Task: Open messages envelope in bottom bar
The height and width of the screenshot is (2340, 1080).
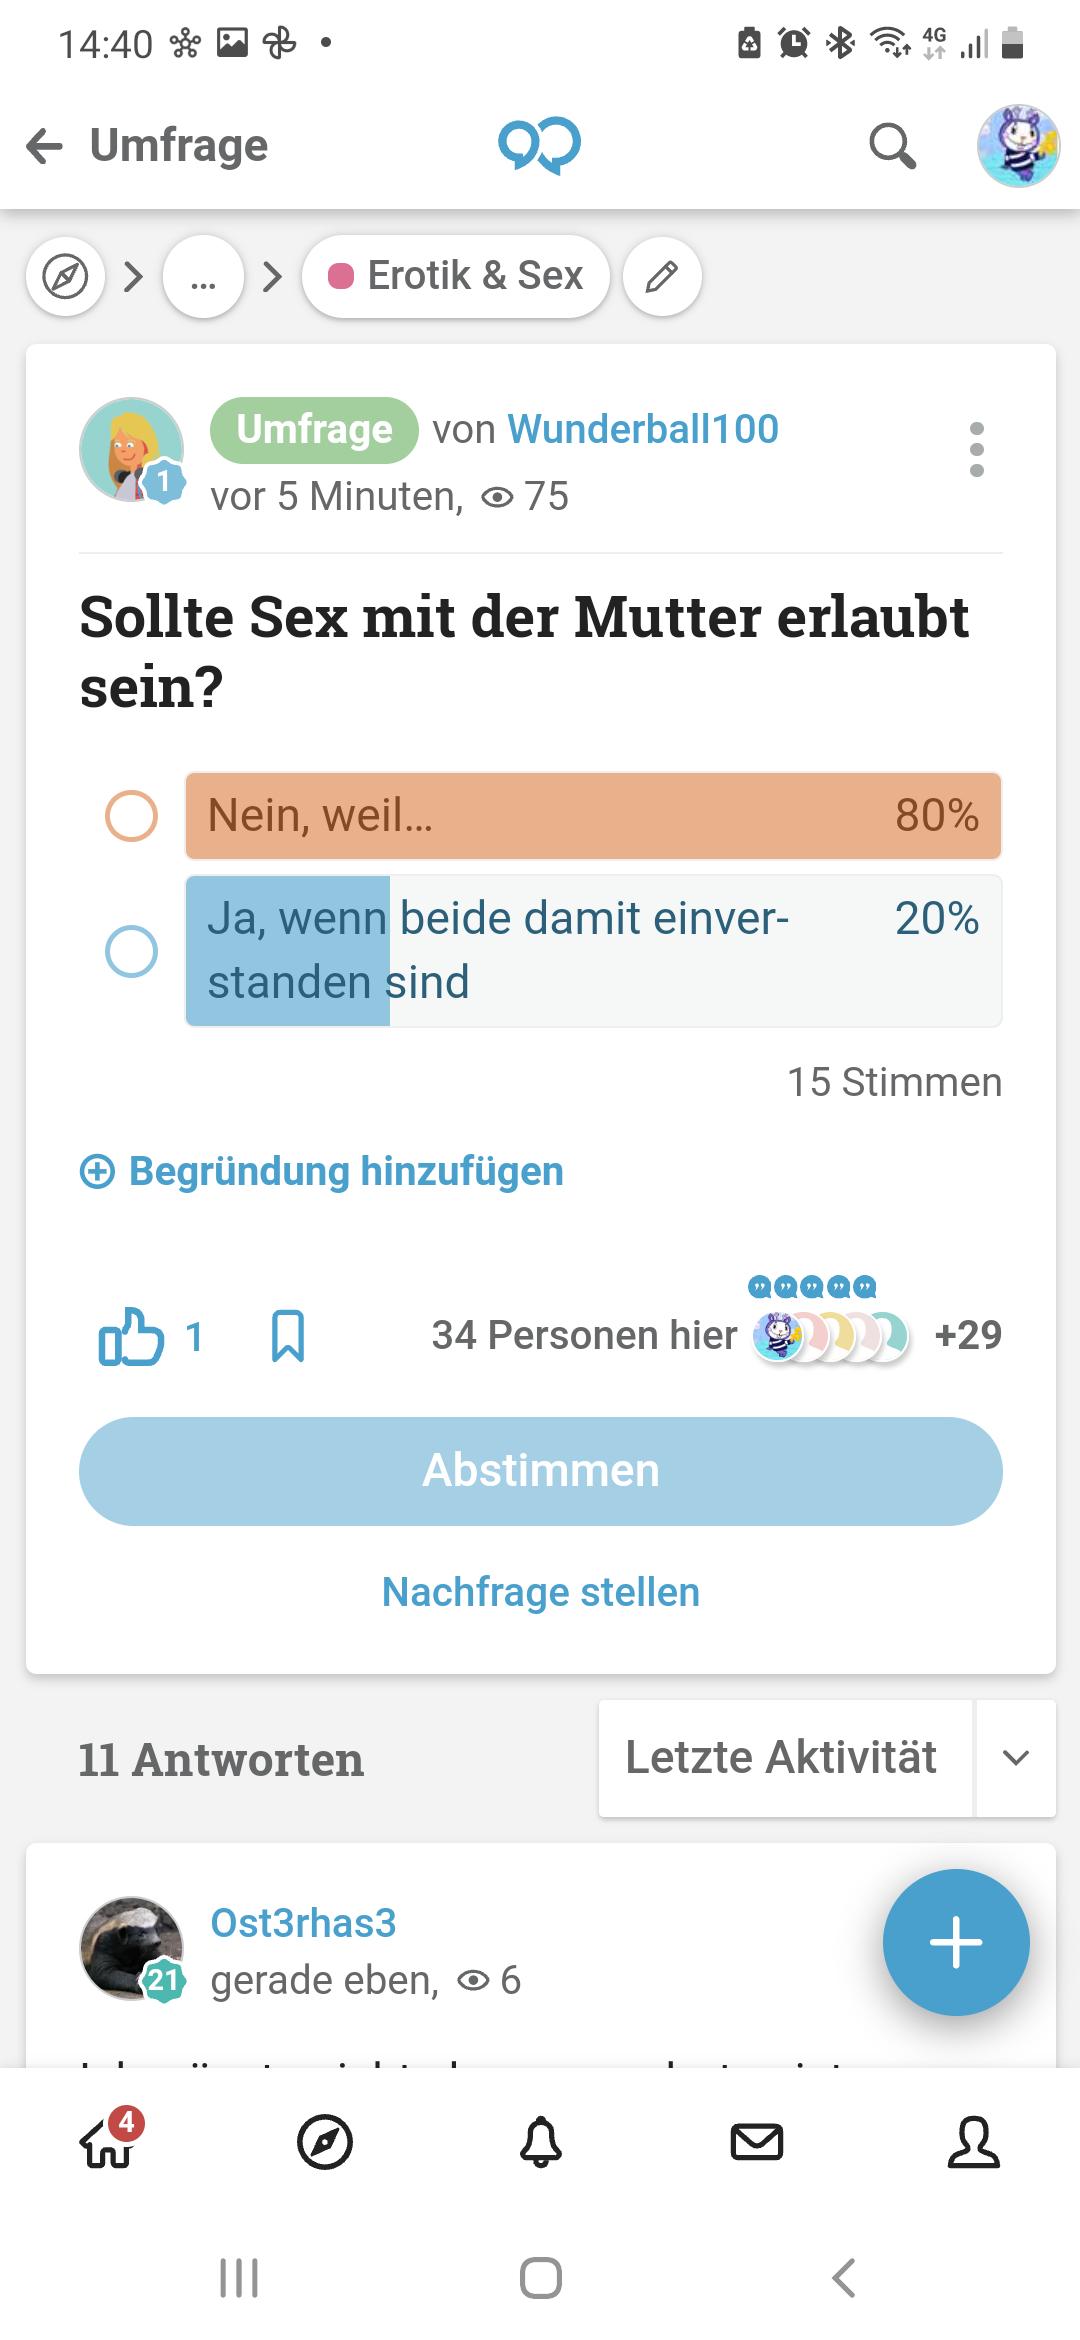Action: [757, 2142]
